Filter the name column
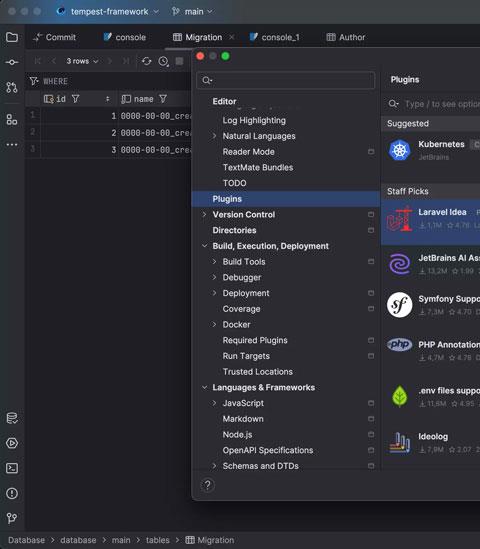Screen dimensions: 480x549 [163, 99]
